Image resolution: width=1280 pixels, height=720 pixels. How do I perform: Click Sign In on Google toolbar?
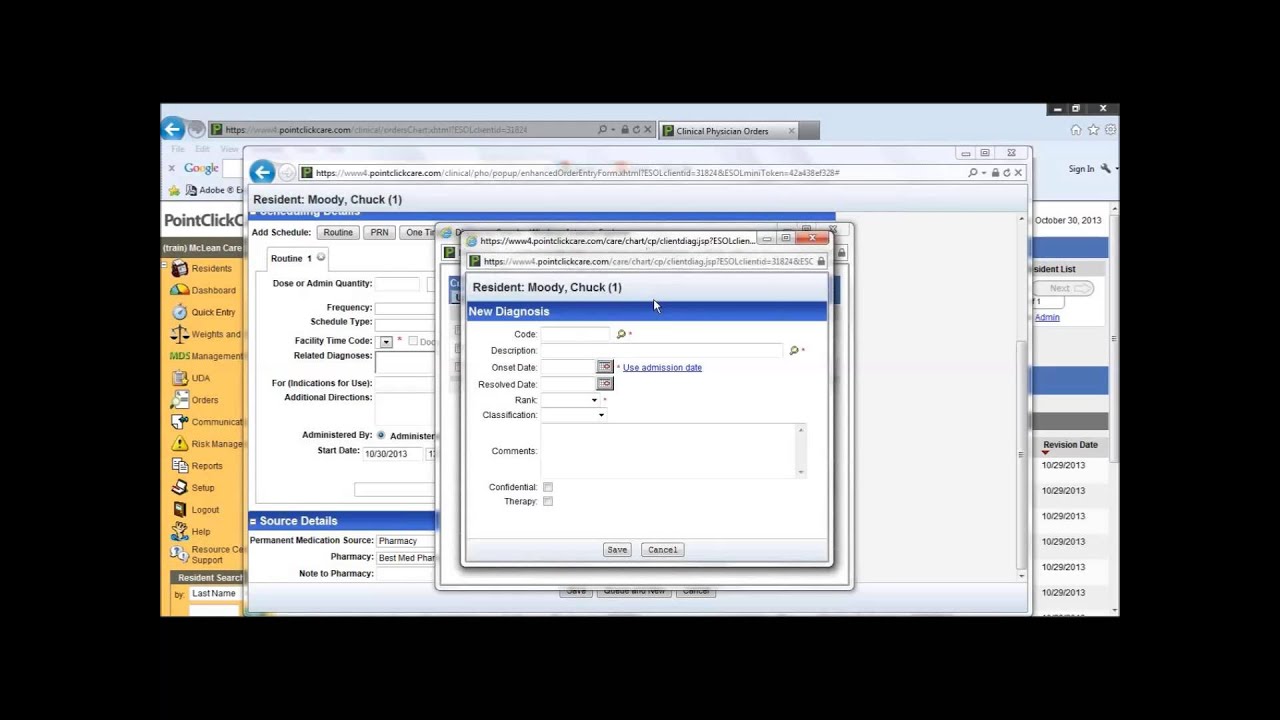(1081, 169)
